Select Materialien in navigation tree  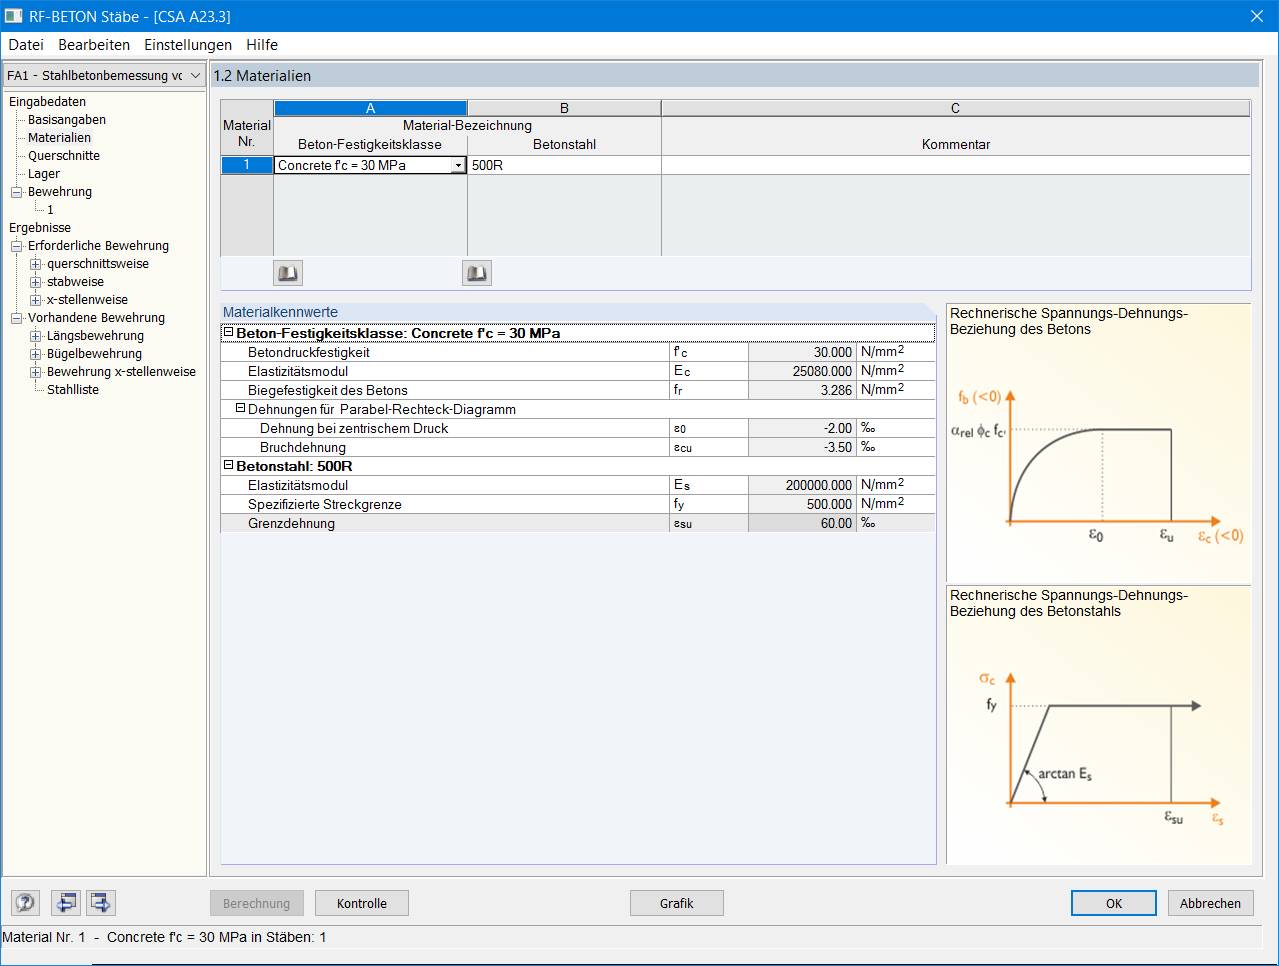click(59, 138)
